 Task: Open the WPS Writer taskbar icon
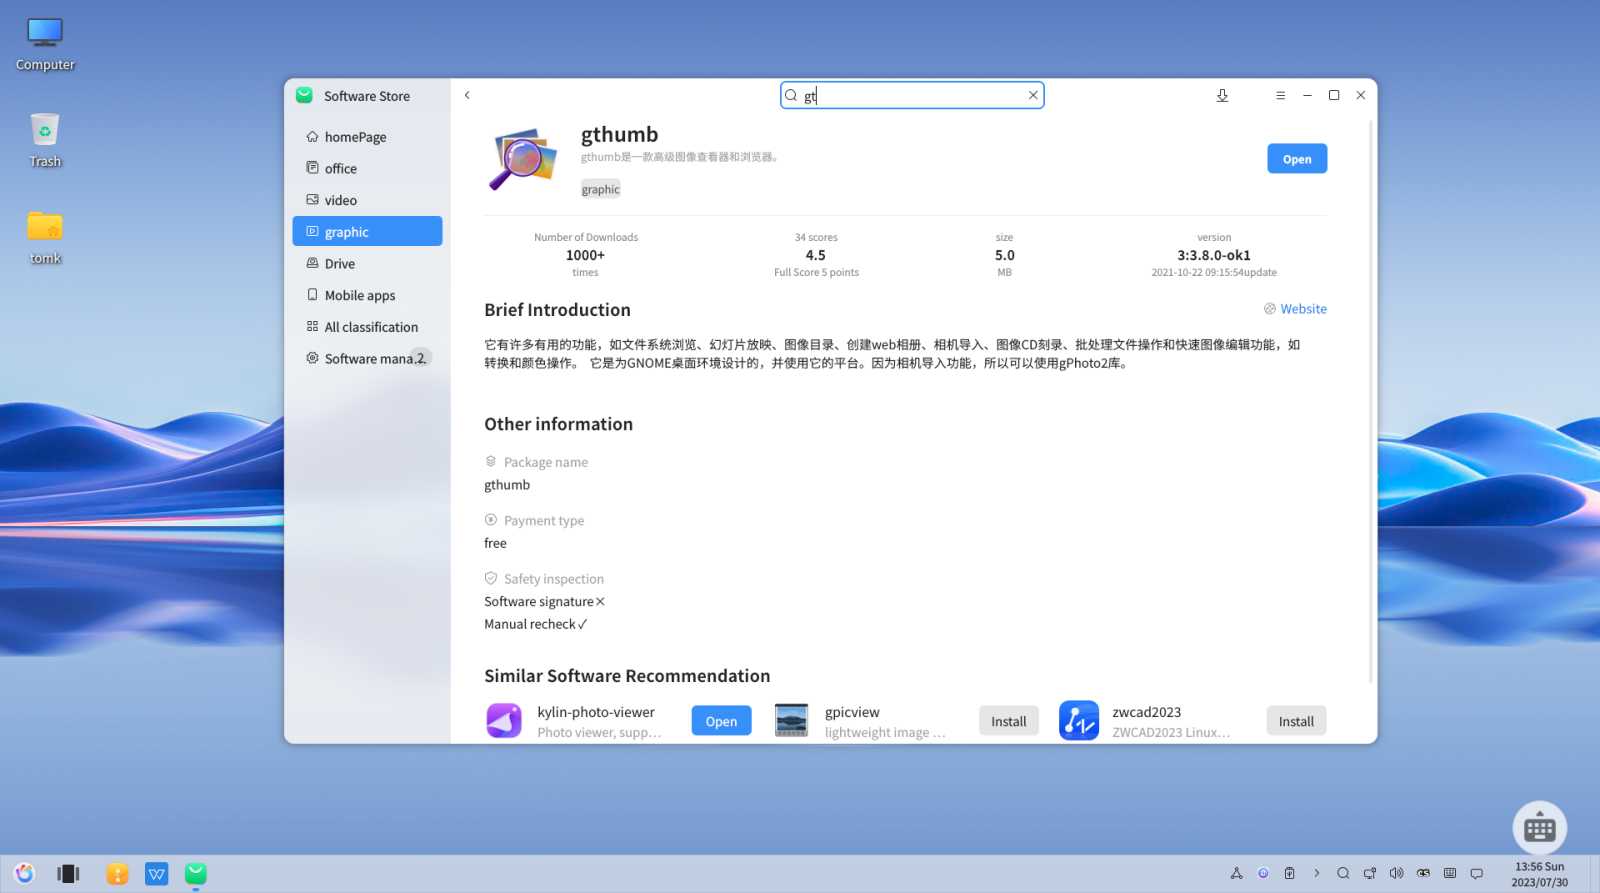[157, 874]
